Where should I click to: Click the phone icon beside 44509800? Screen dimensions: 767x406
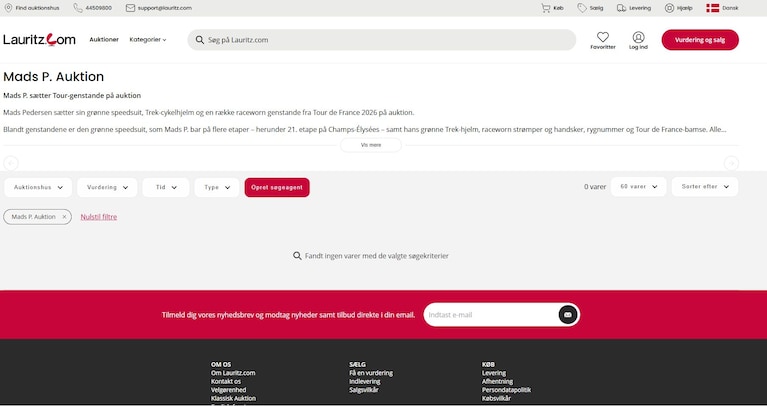[78, 8]
